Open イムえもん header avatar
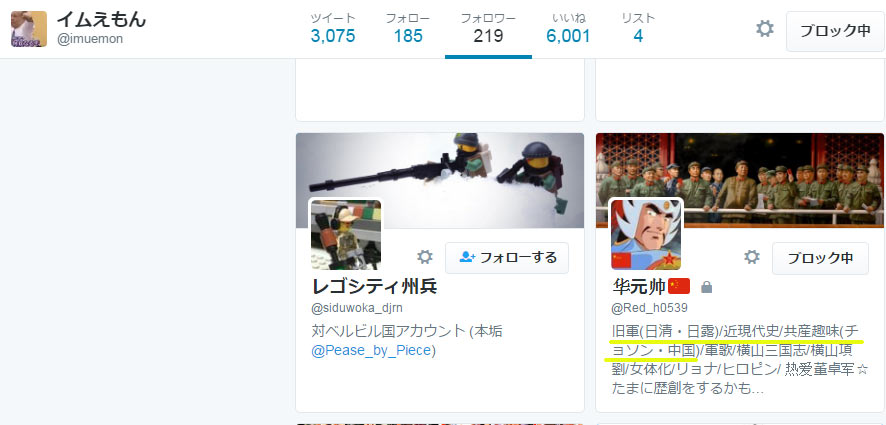 [29, 29]
